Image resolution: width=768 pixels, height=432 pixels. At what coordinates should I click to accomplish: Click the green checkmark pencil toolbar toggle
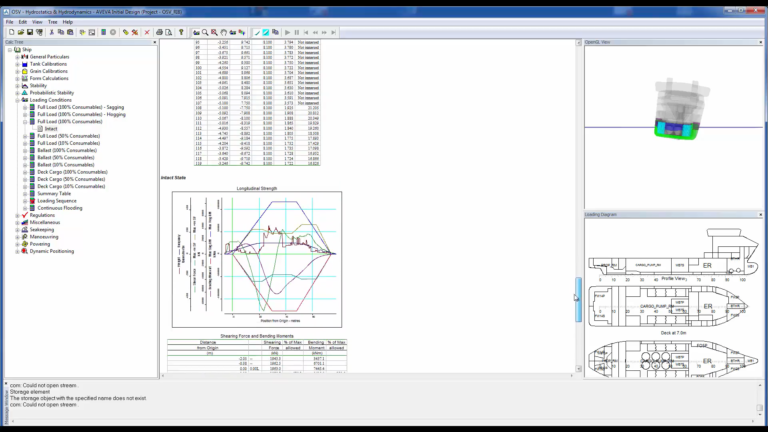tap(257, 32)
